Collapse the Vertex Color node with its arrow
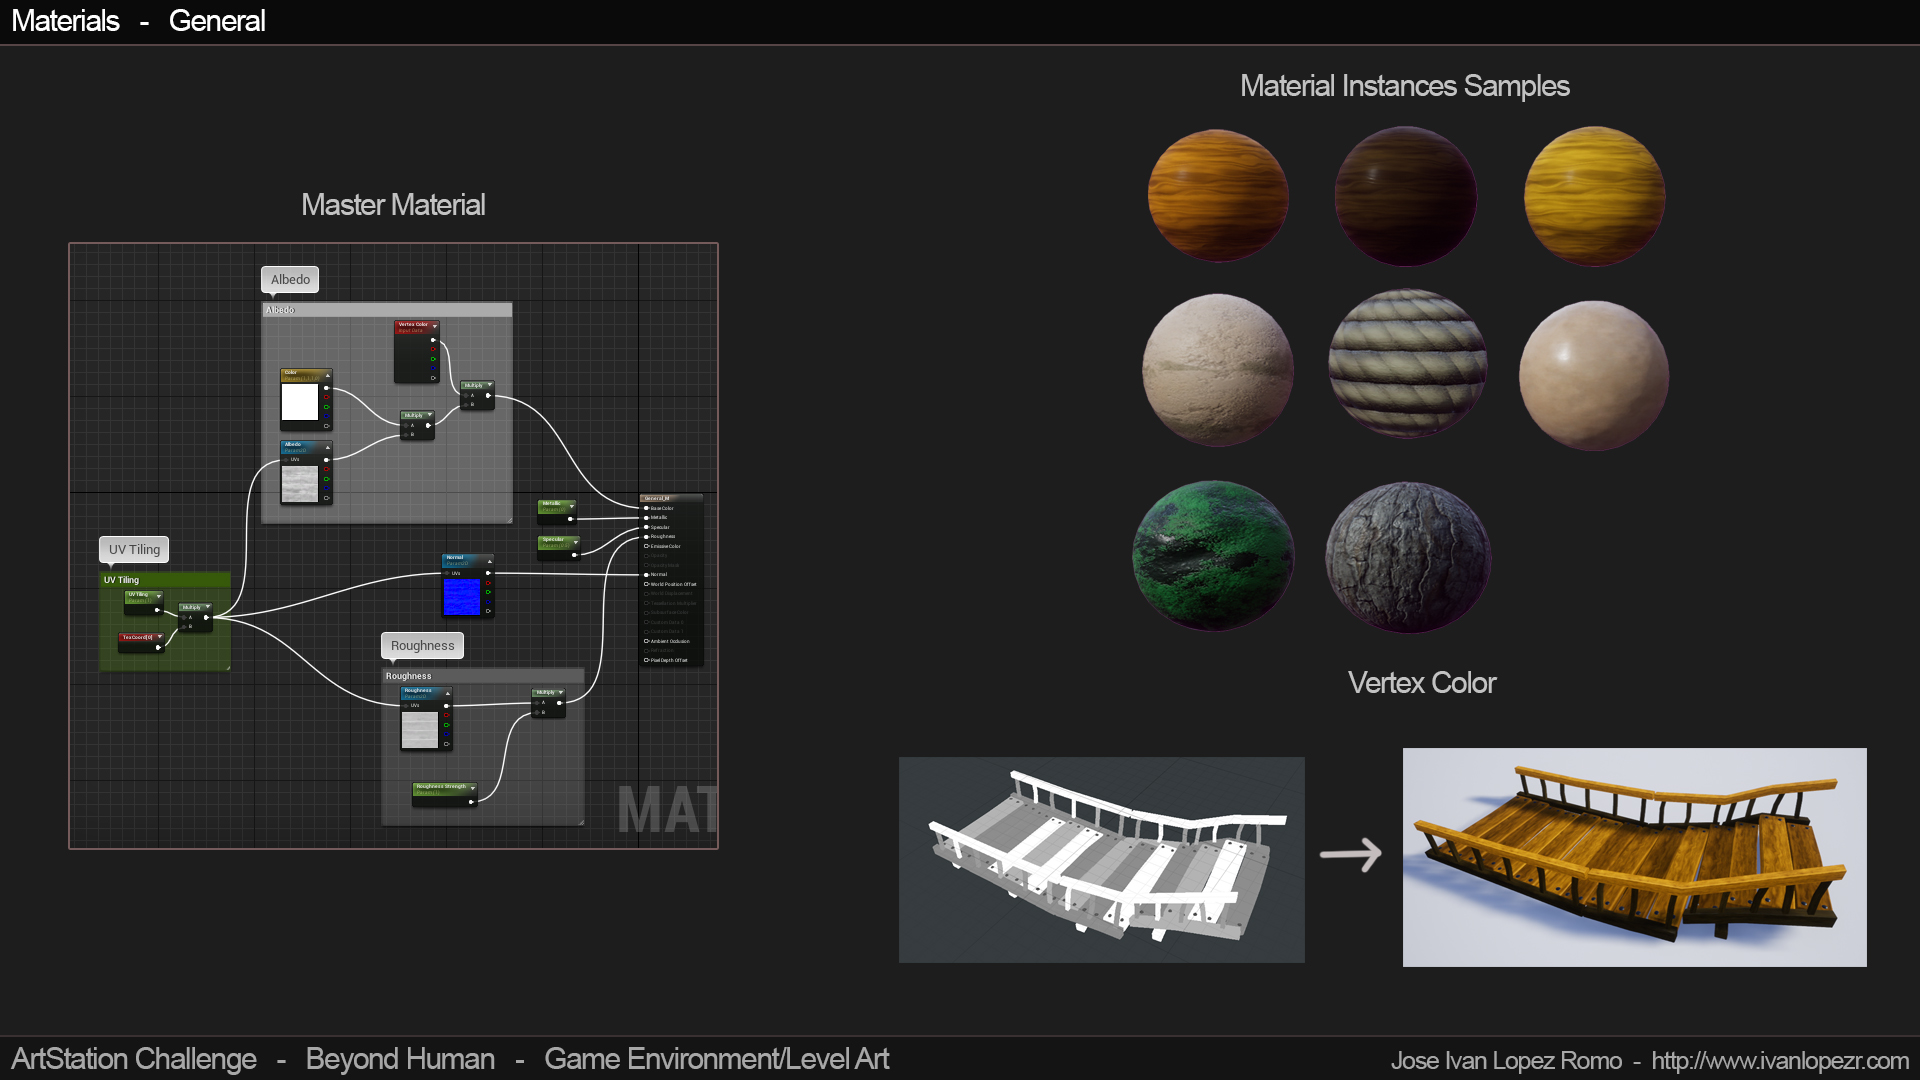The height and width of the screenshot is (1080, 1920). click(434, 326)
